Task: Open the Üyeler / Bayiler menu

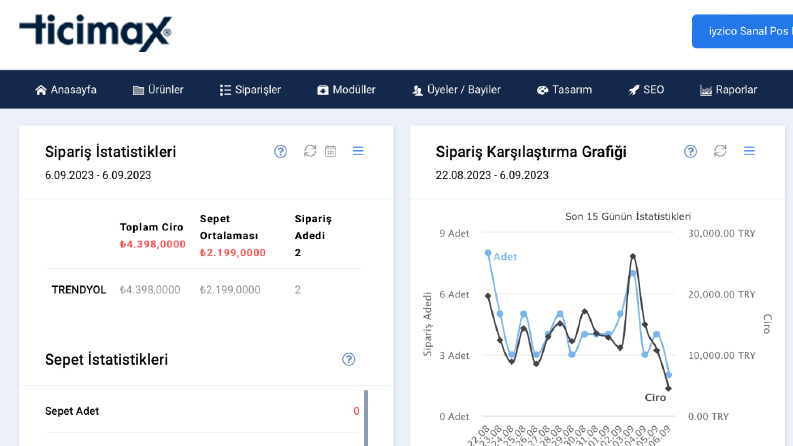Action: pyautogui.click(x=456, y=90)
